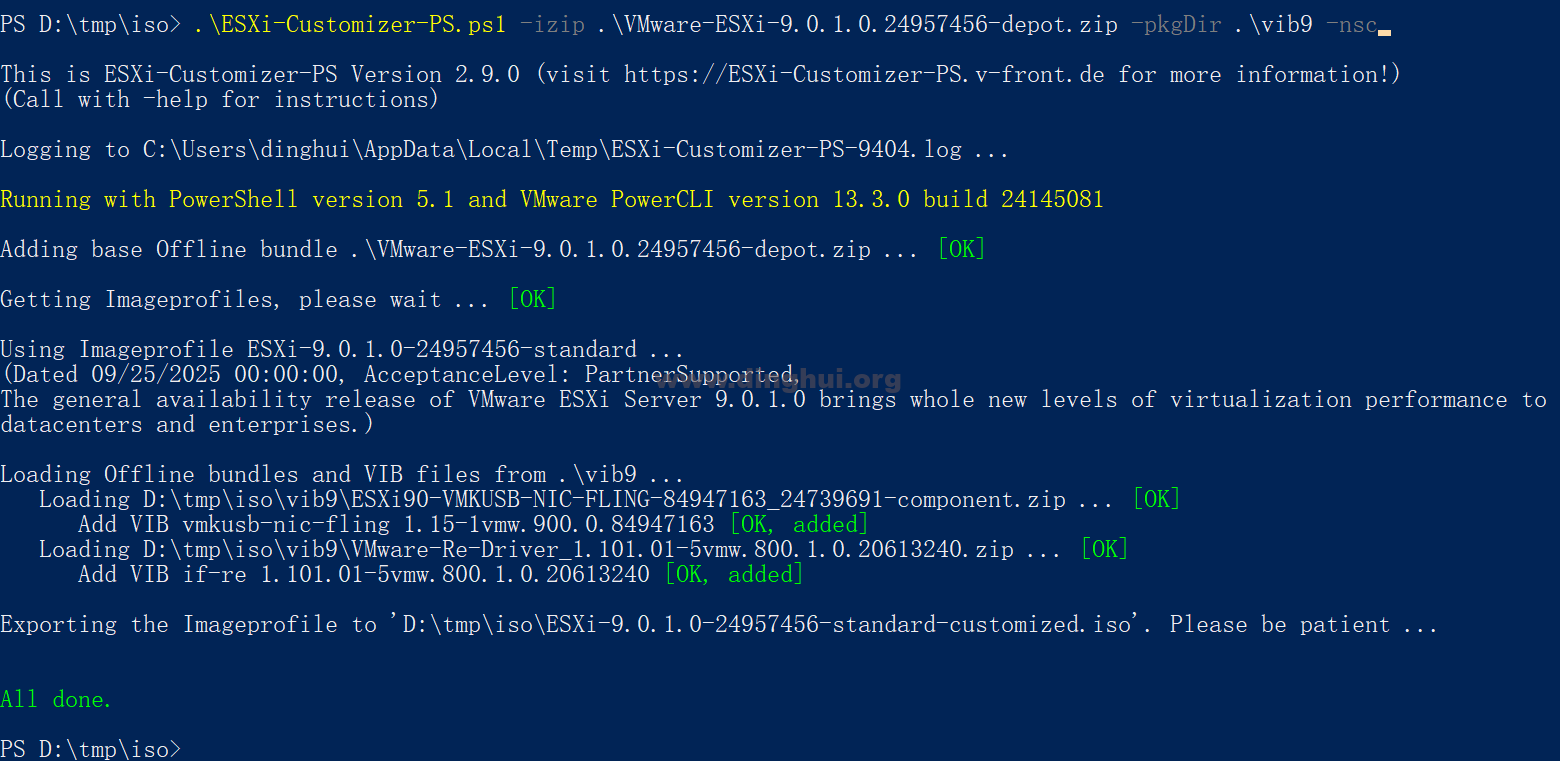
Task: Click the OK status after VMKUSB-NIC-FLING component zip
Action: point(1156,500)
